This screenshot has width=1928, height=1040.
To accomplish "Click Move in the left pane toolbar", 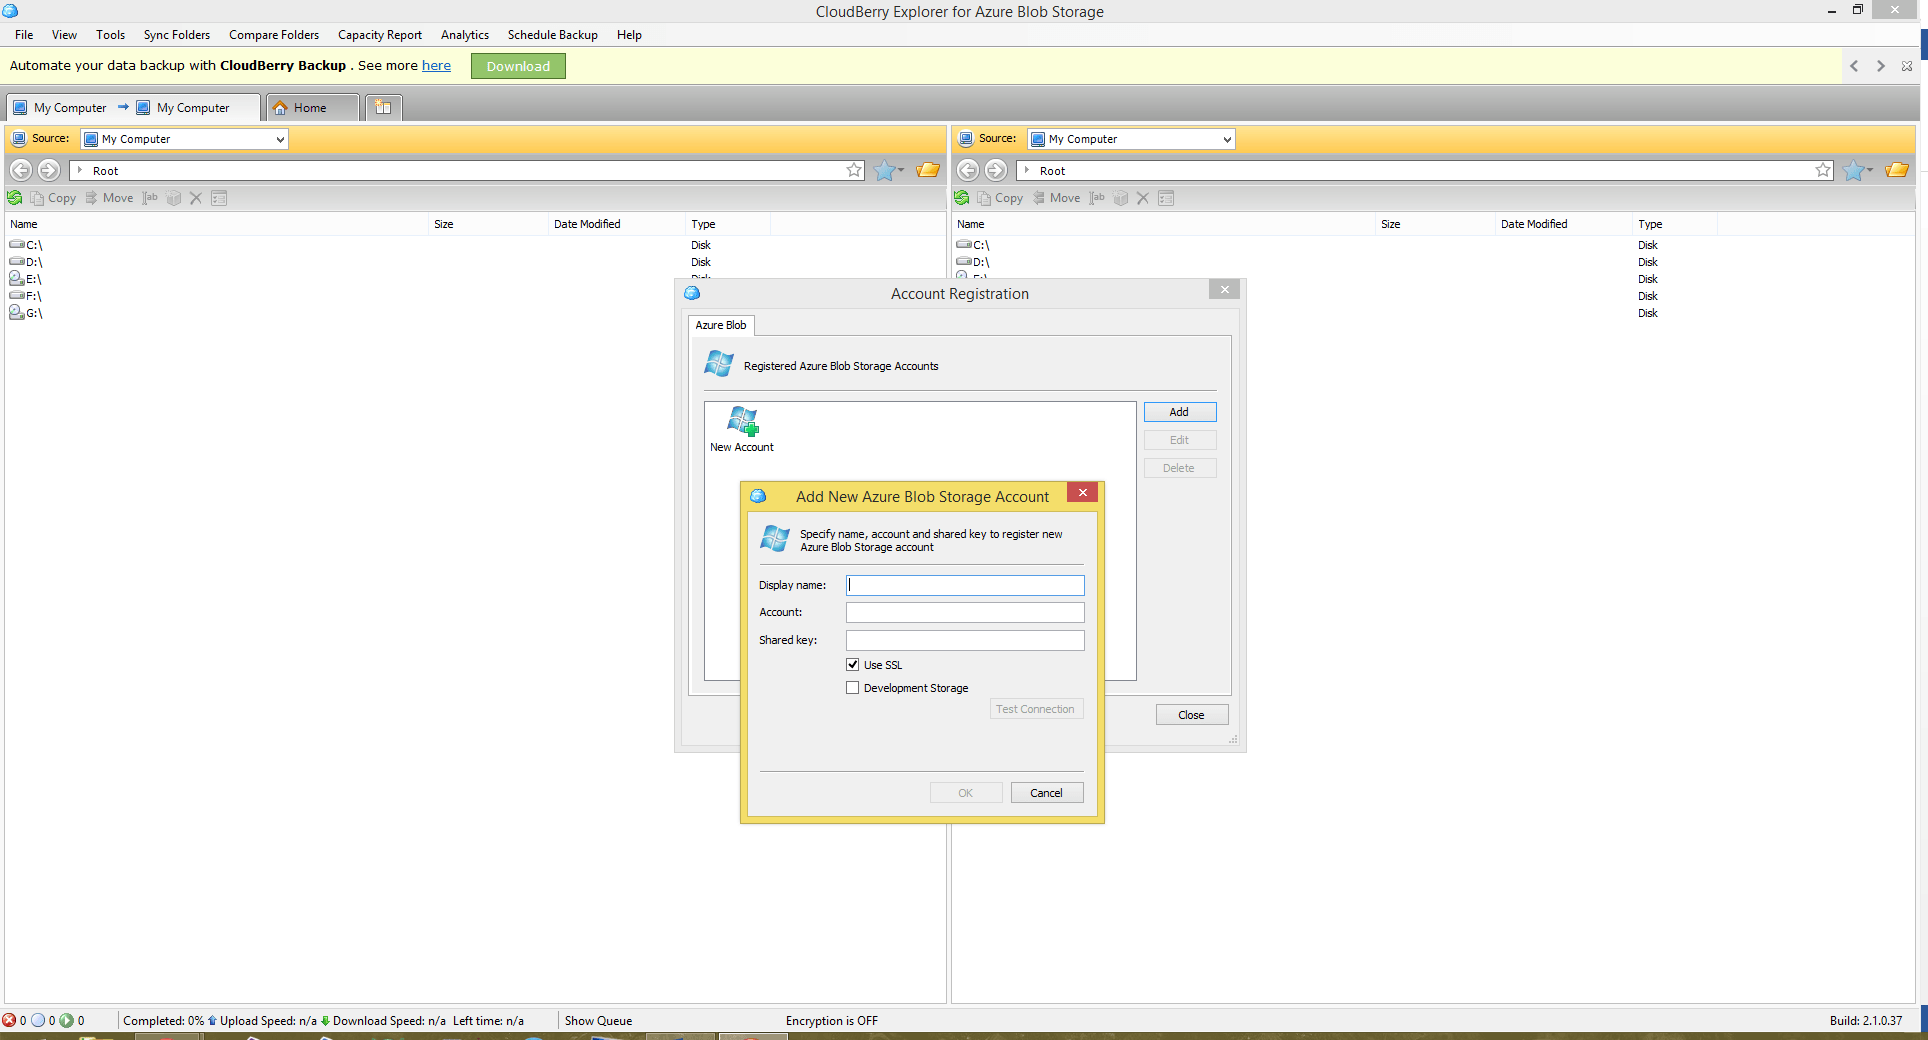I will [x=109, y=198].
